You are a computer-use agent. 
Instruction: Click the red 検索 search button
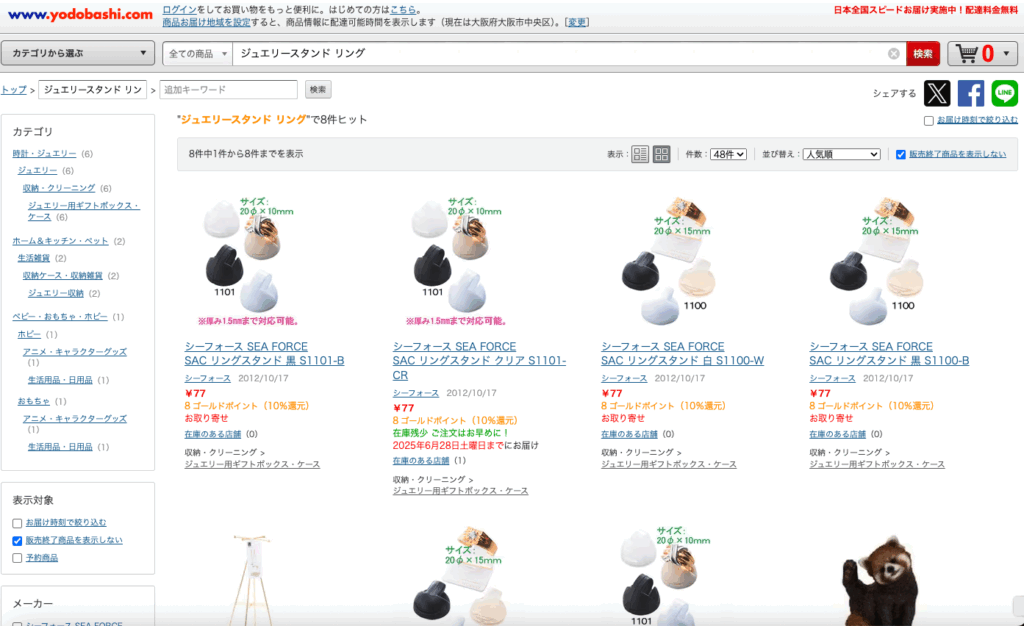923,54
